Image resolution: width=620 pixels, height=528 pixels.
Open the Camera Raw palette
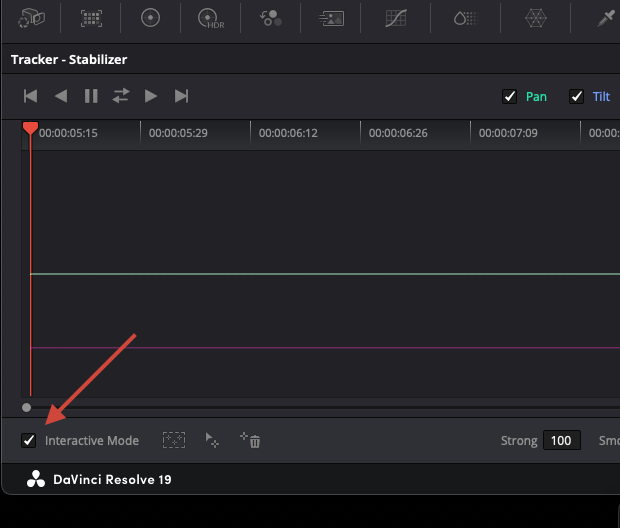coord(32,17)
